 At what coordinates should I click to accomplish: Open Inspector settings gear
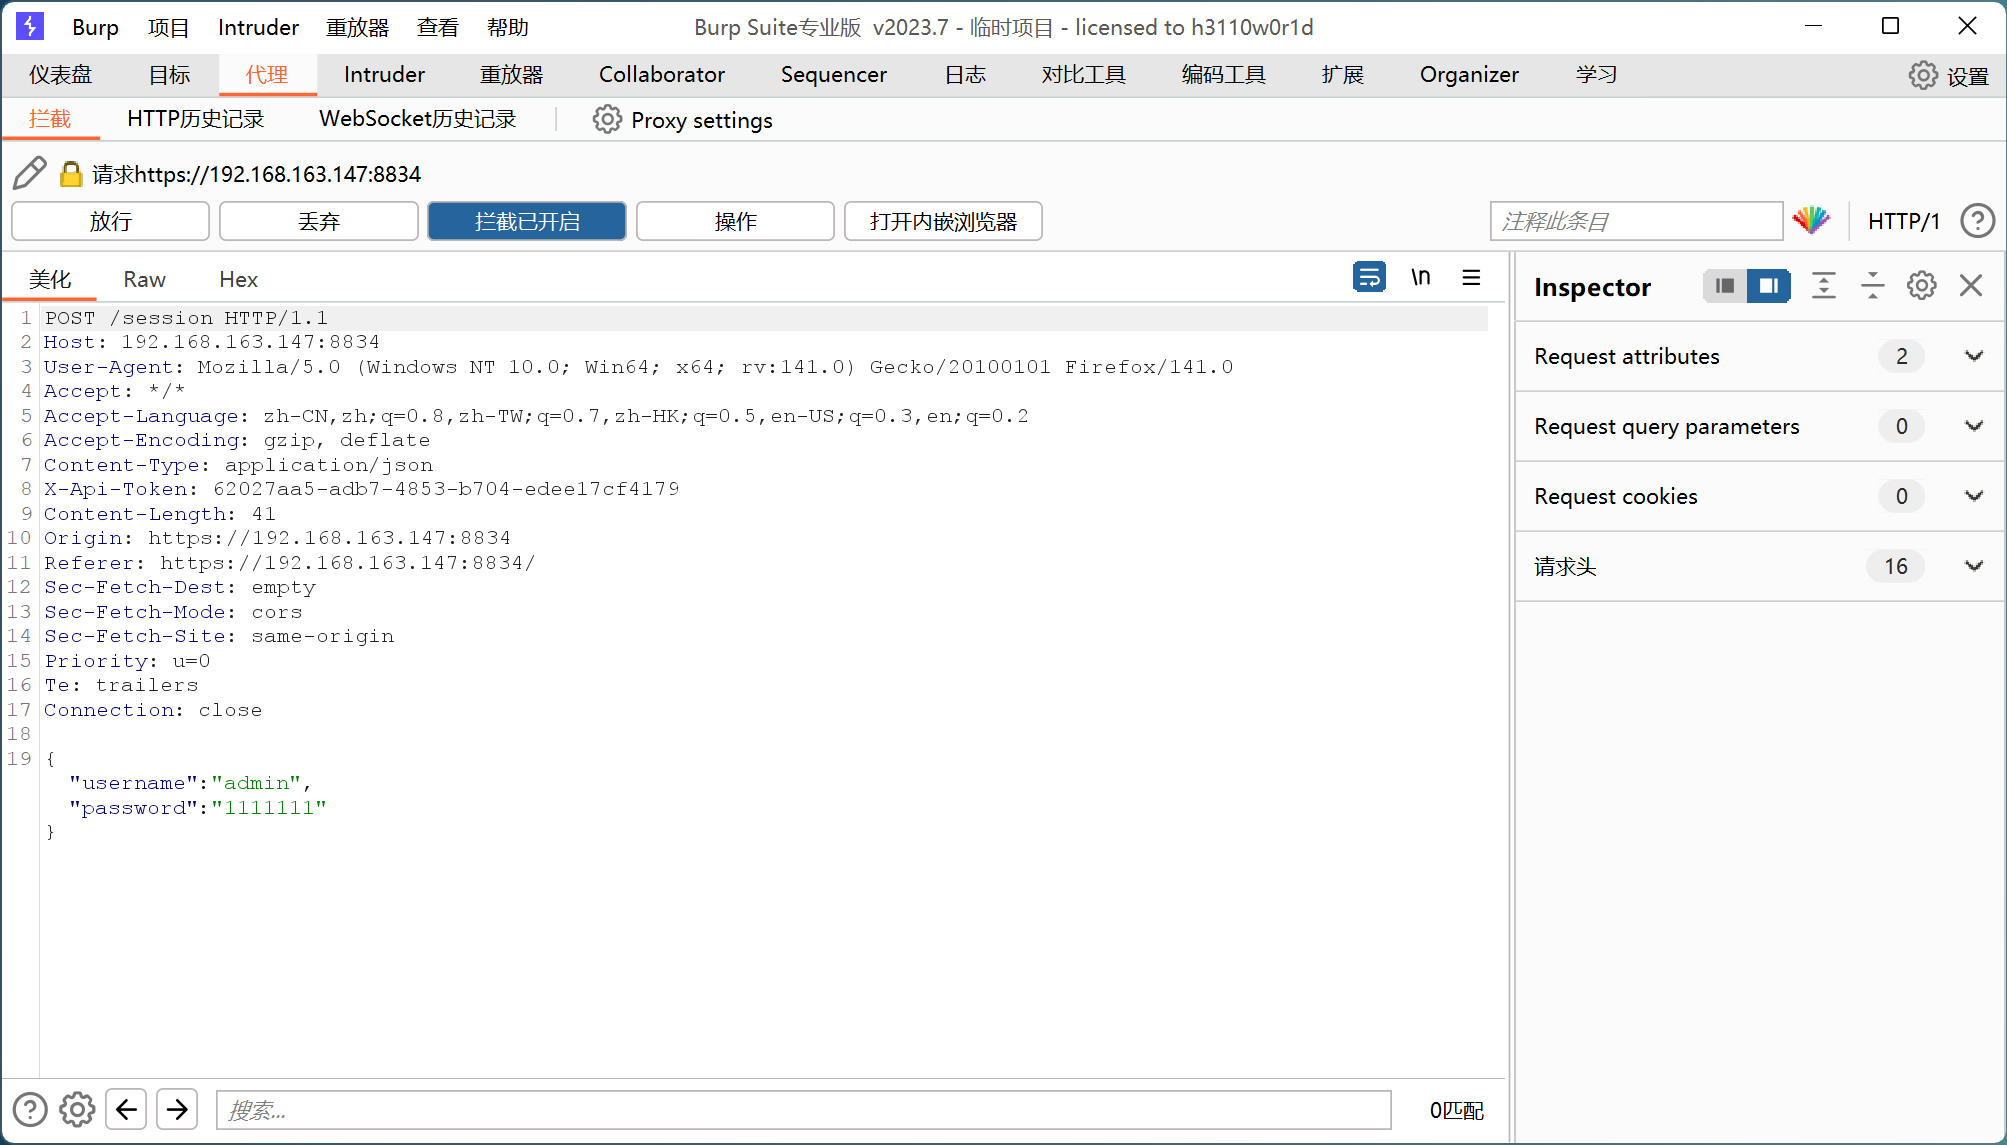pyautogui.click(x=1921, y=286)
